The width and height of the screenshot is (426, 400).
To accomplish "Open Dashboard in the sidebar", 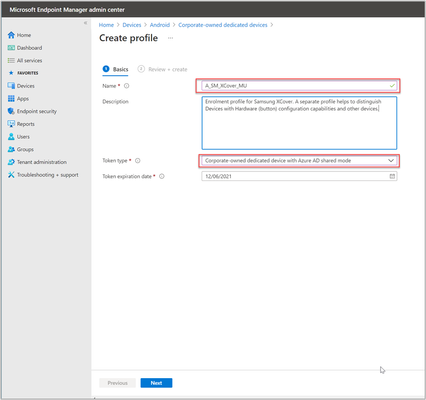I will (x=25, y=48).
